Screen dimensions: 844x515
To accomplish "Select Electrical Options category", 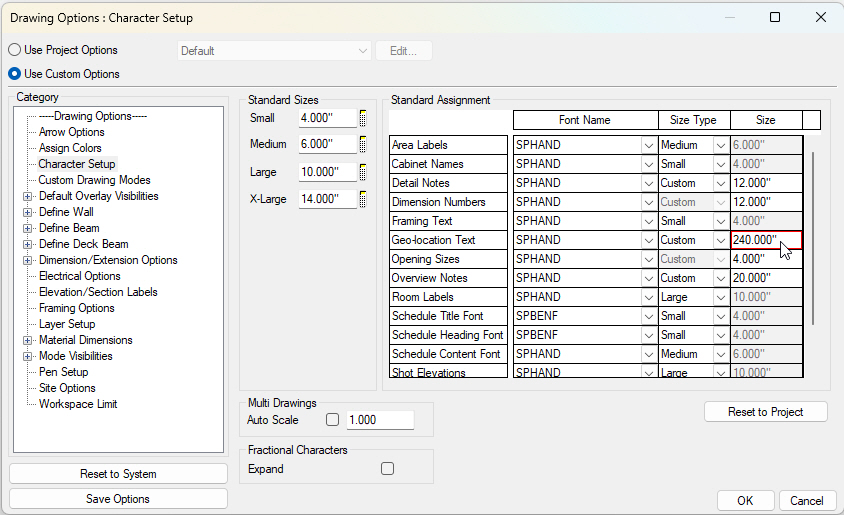I will (x=80, y=276).
